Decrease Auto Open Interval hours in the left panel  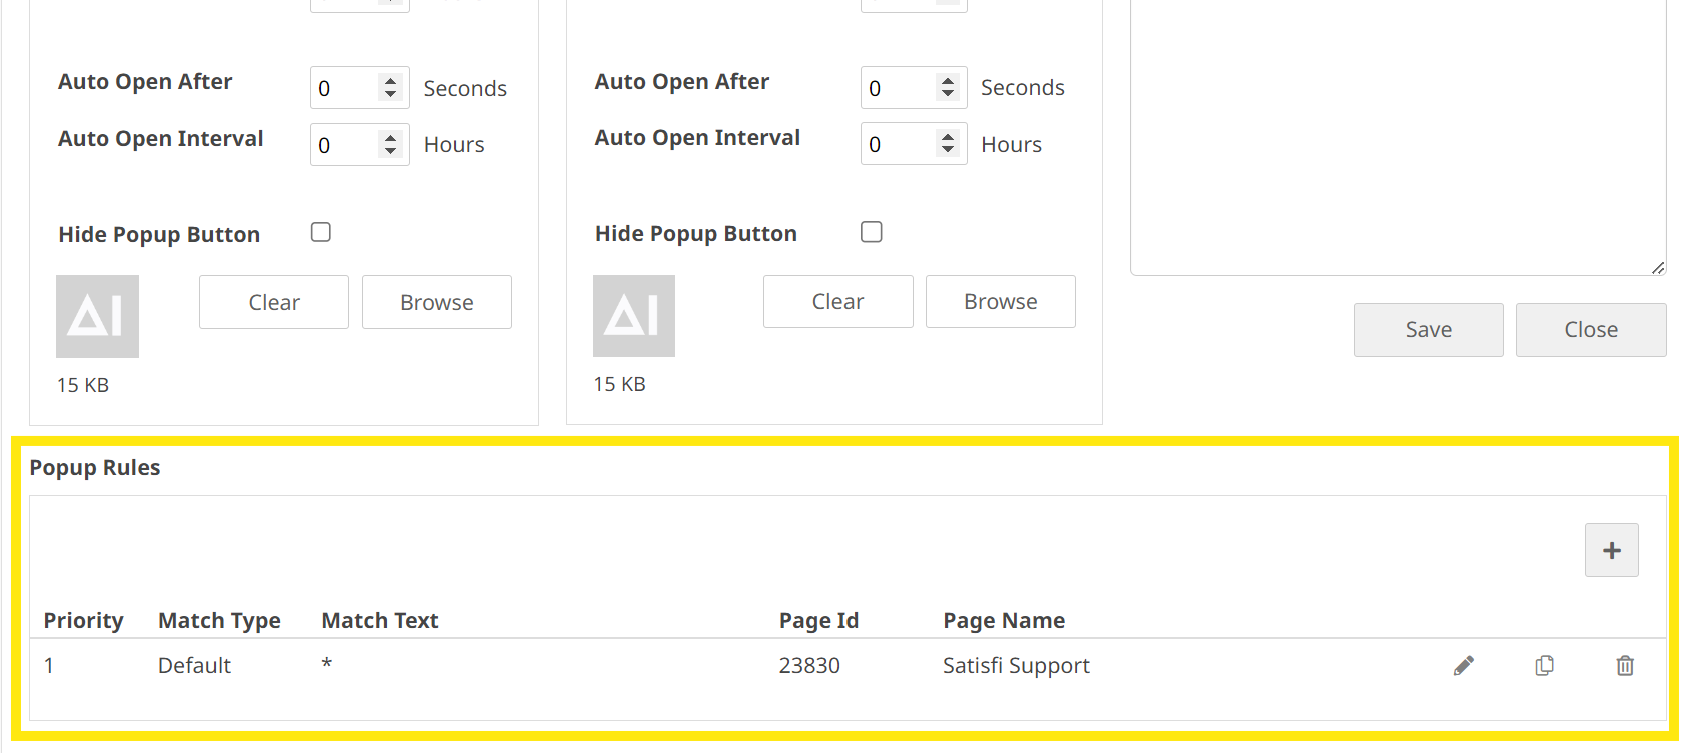[391, 151]
